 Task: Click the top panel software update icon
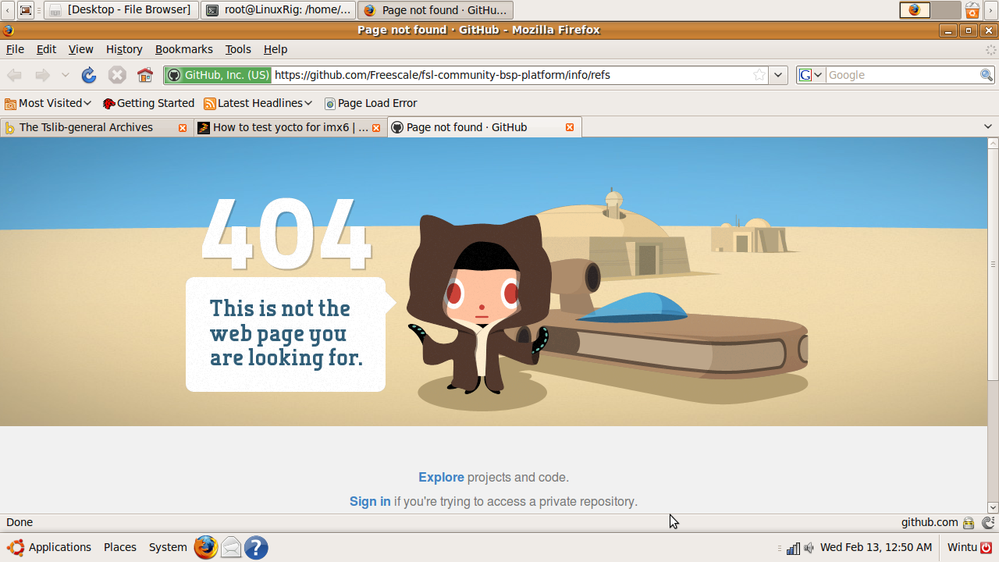coord(972,10)
